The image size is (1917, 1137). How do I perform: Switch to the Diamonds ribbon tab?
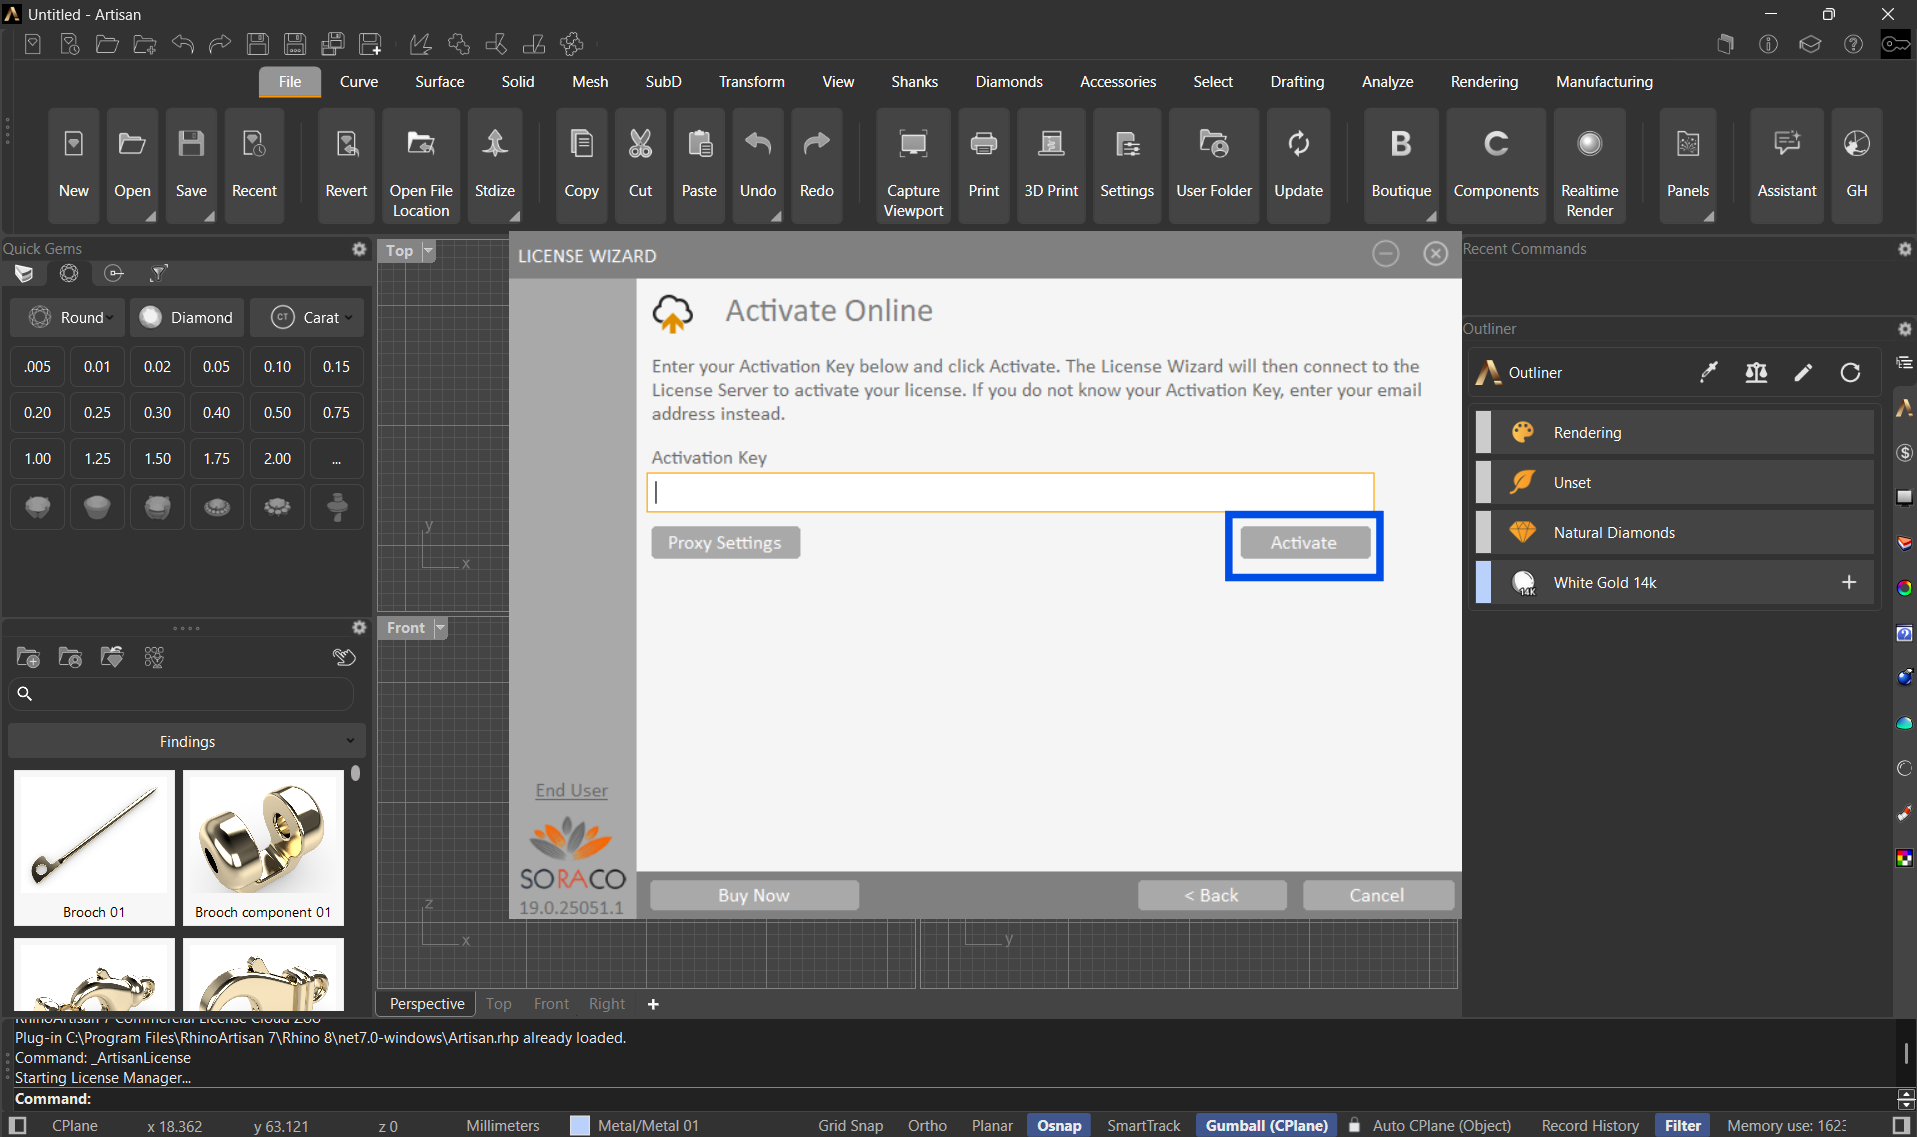1008,82
